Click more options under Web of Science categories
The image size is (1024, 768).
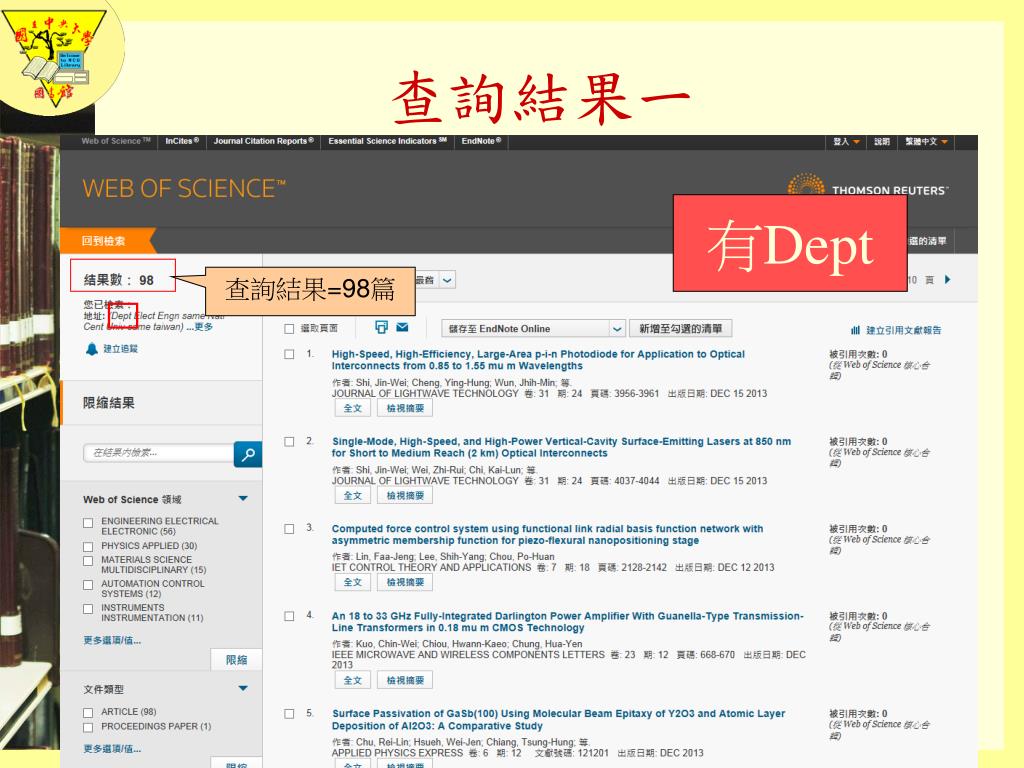(x=112, y=641)
